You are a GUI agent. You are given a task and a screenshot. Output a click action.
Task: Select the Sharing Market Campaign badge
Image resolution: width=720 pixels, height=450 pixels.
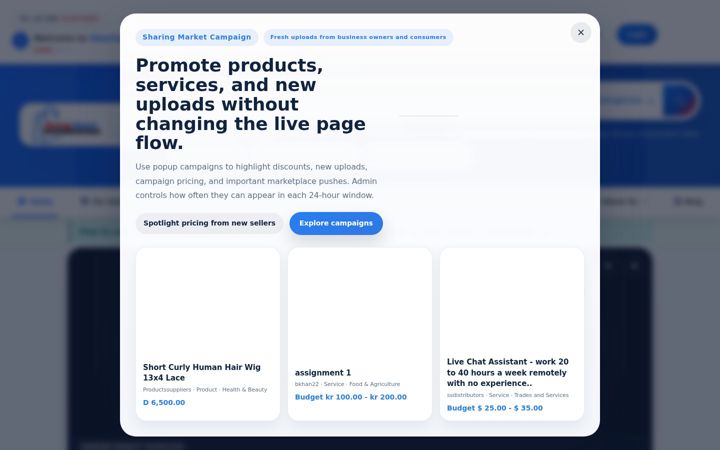point(197,37)
